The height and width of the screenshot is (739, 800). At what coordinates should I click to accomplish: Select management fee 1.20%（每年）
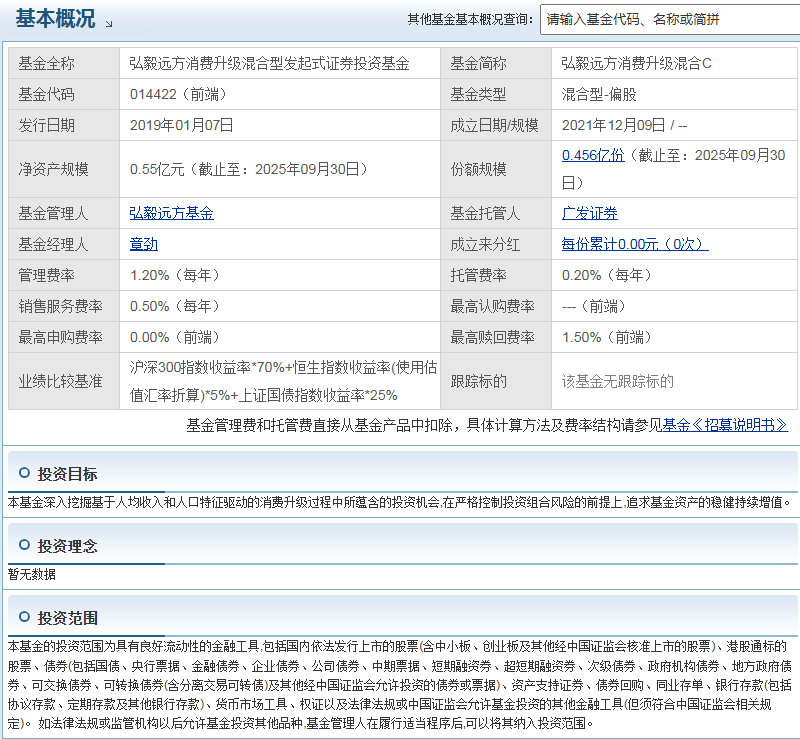pyautogui.click(x=175, y=275)
